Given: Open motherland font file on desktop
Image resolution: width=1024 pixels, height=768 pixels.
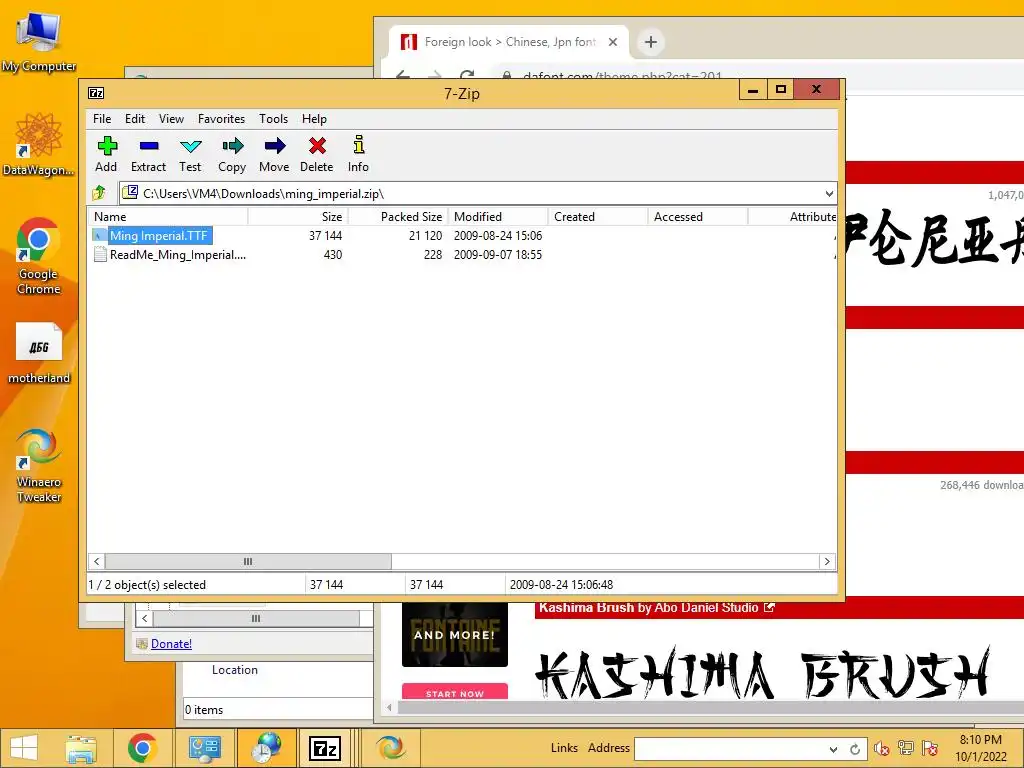Looking at the screenshot, I should (x=39, y=353).
